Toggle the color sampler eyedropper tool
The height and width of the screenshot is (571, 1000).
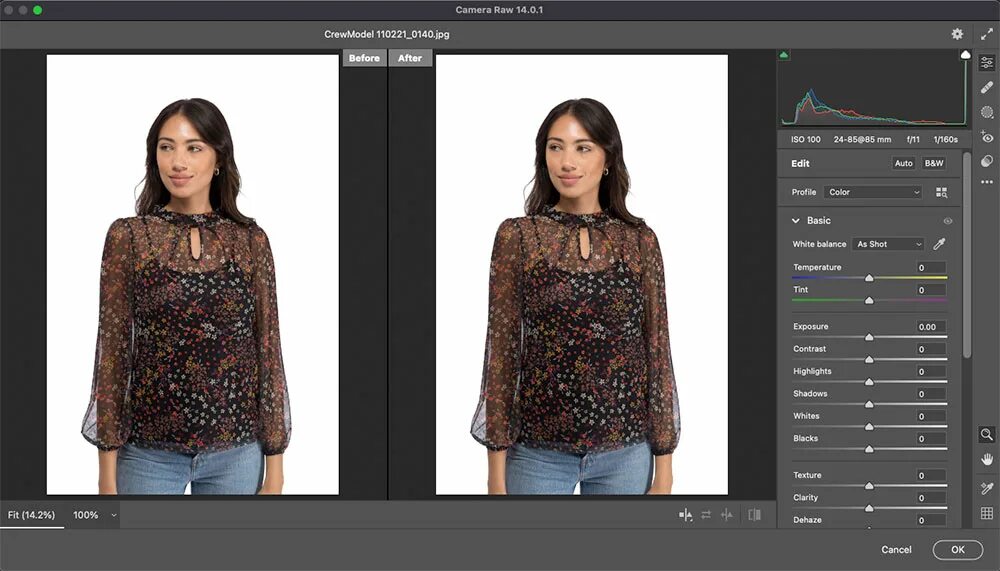pos(987,488)
